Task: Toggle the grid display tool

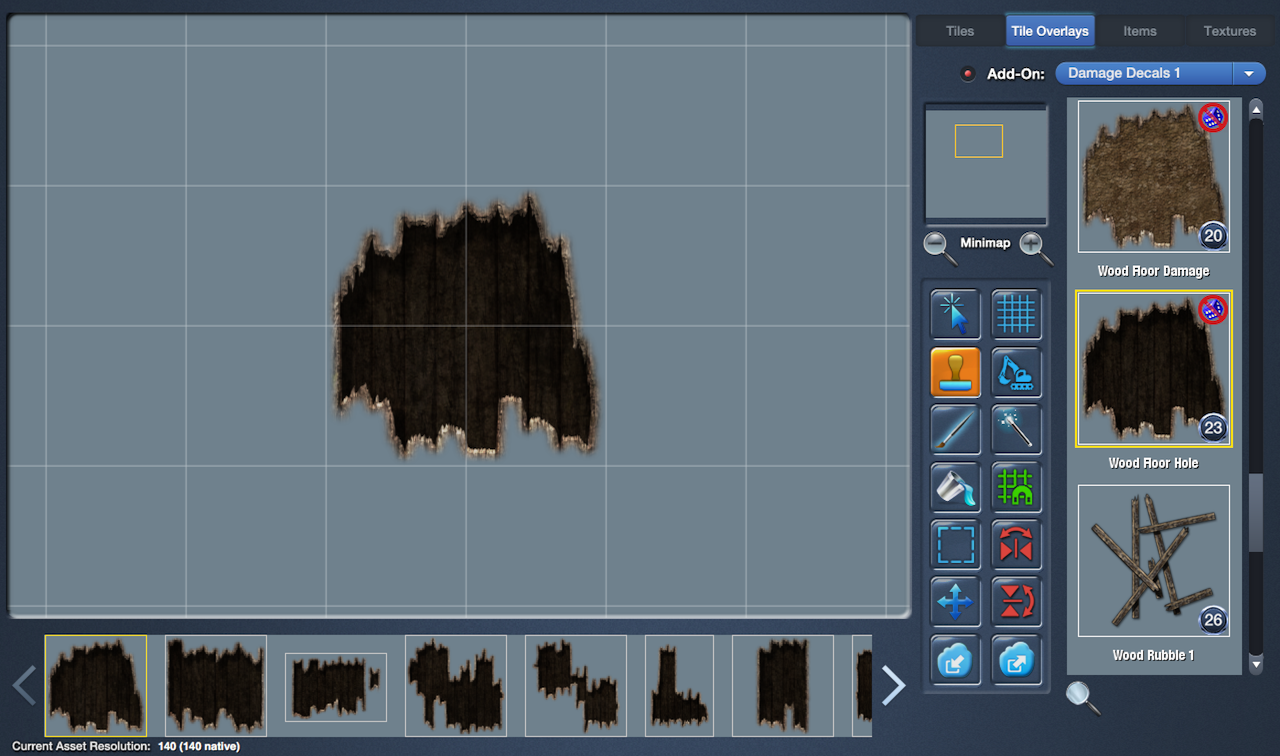Action: pos(1016,315)
